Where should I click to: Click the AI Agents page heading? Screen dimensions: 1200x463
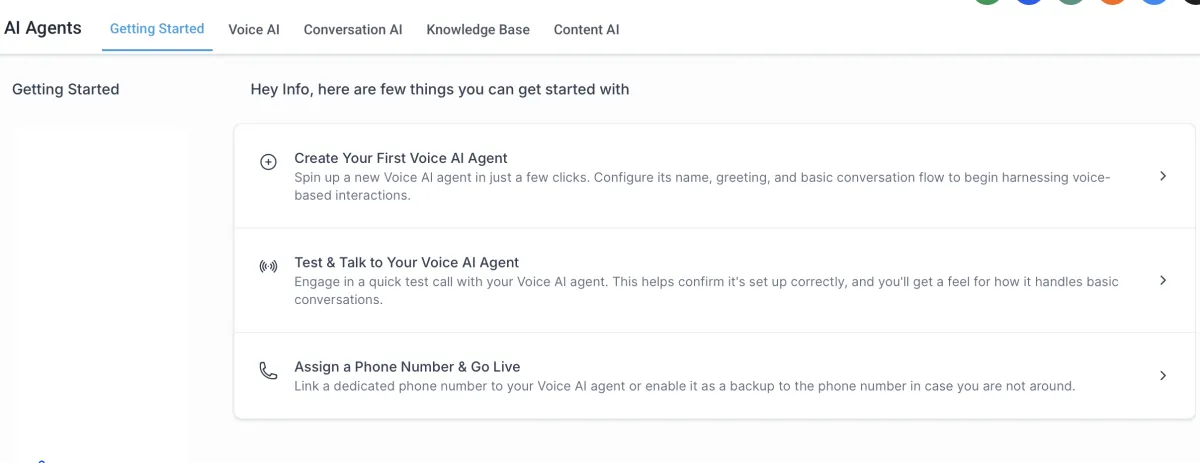43,28
